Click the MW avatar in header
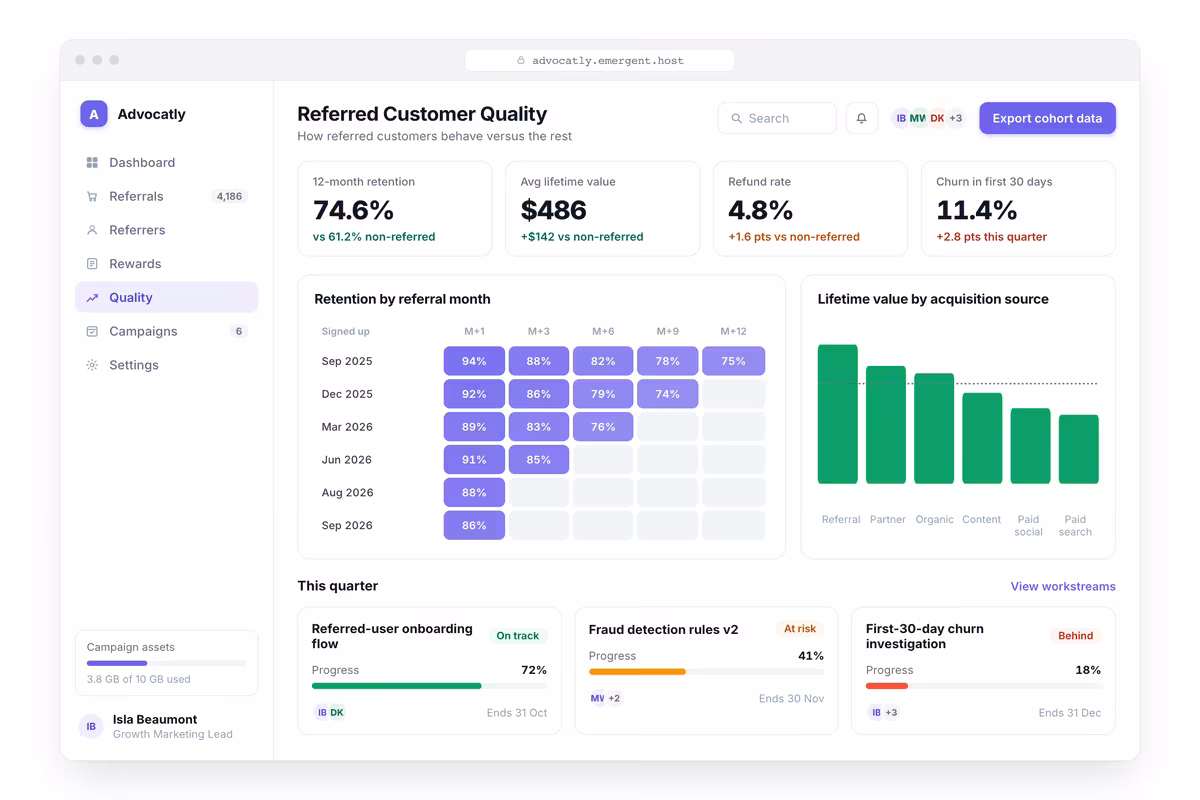1200x800 pixels. click(x=918, y=118)
